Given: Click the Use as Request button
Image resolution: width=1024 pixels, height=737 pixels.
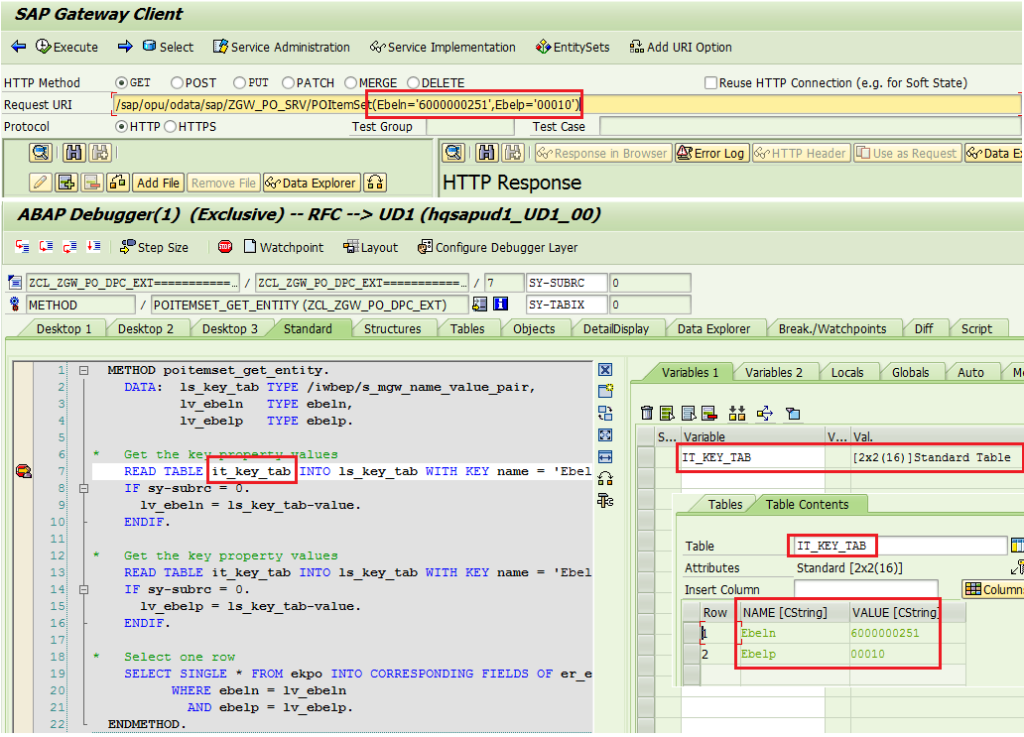Looking at the screenshot, I should (906, 153).
